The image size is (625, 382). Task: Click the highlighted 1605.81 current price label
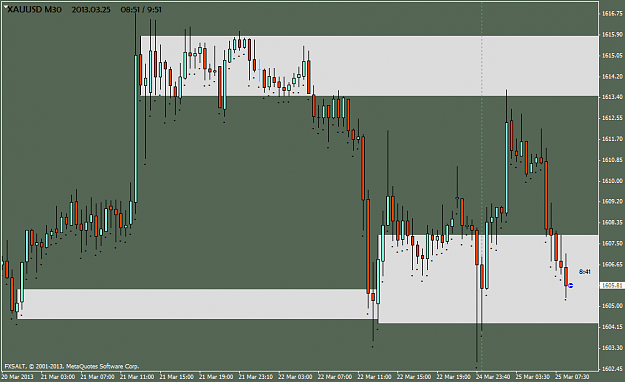click(612, 286)
